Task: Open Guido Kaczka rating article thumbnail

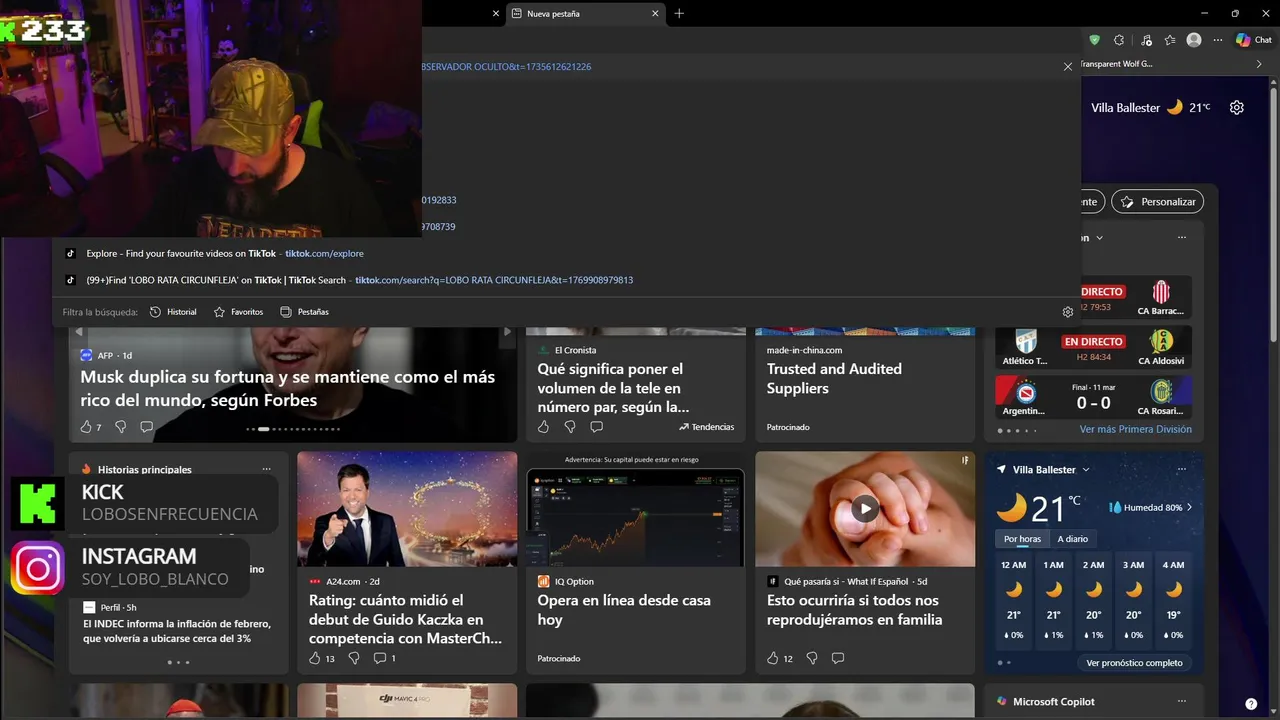Action: click(407, 509)
